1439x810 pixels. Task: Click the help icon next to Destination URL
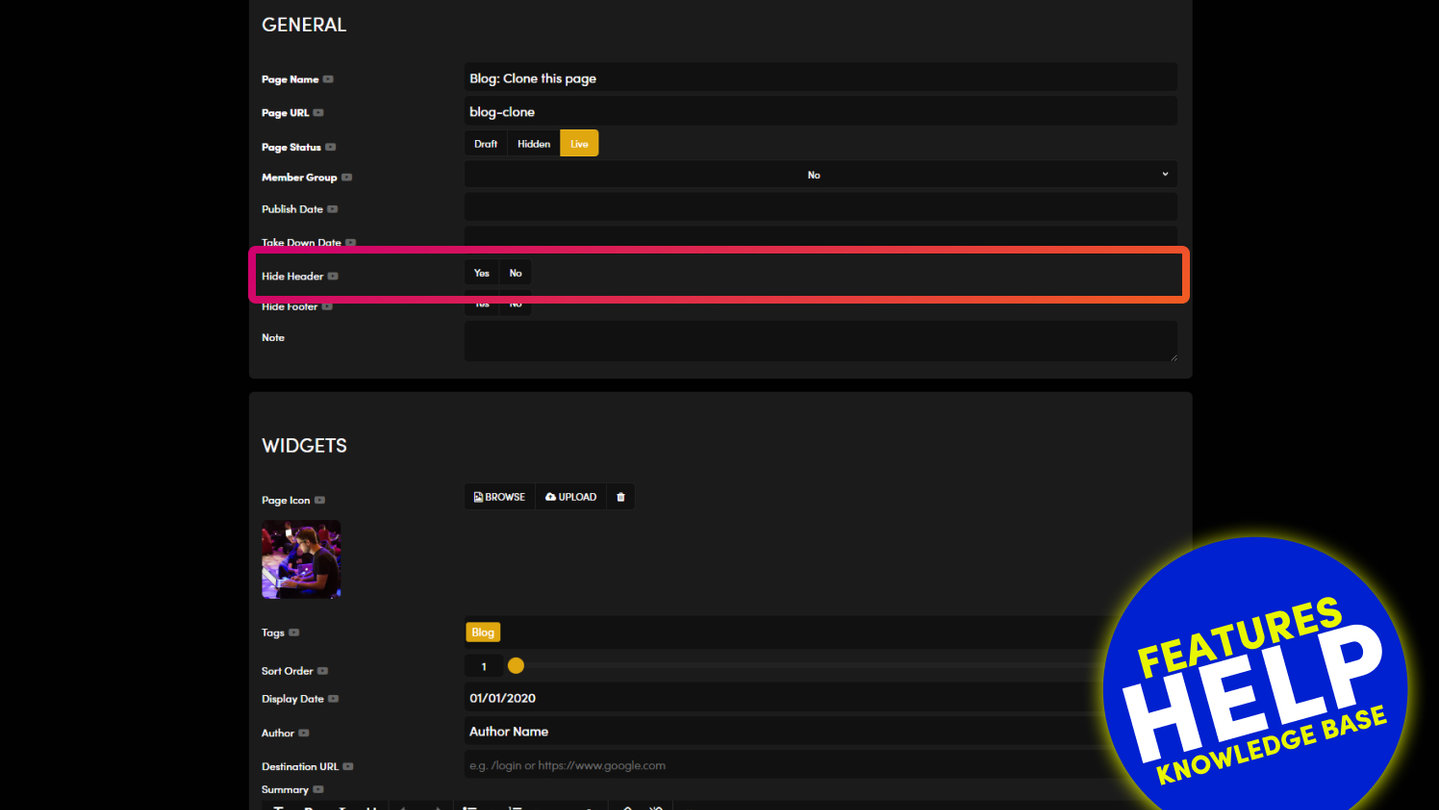pos(348,767)
